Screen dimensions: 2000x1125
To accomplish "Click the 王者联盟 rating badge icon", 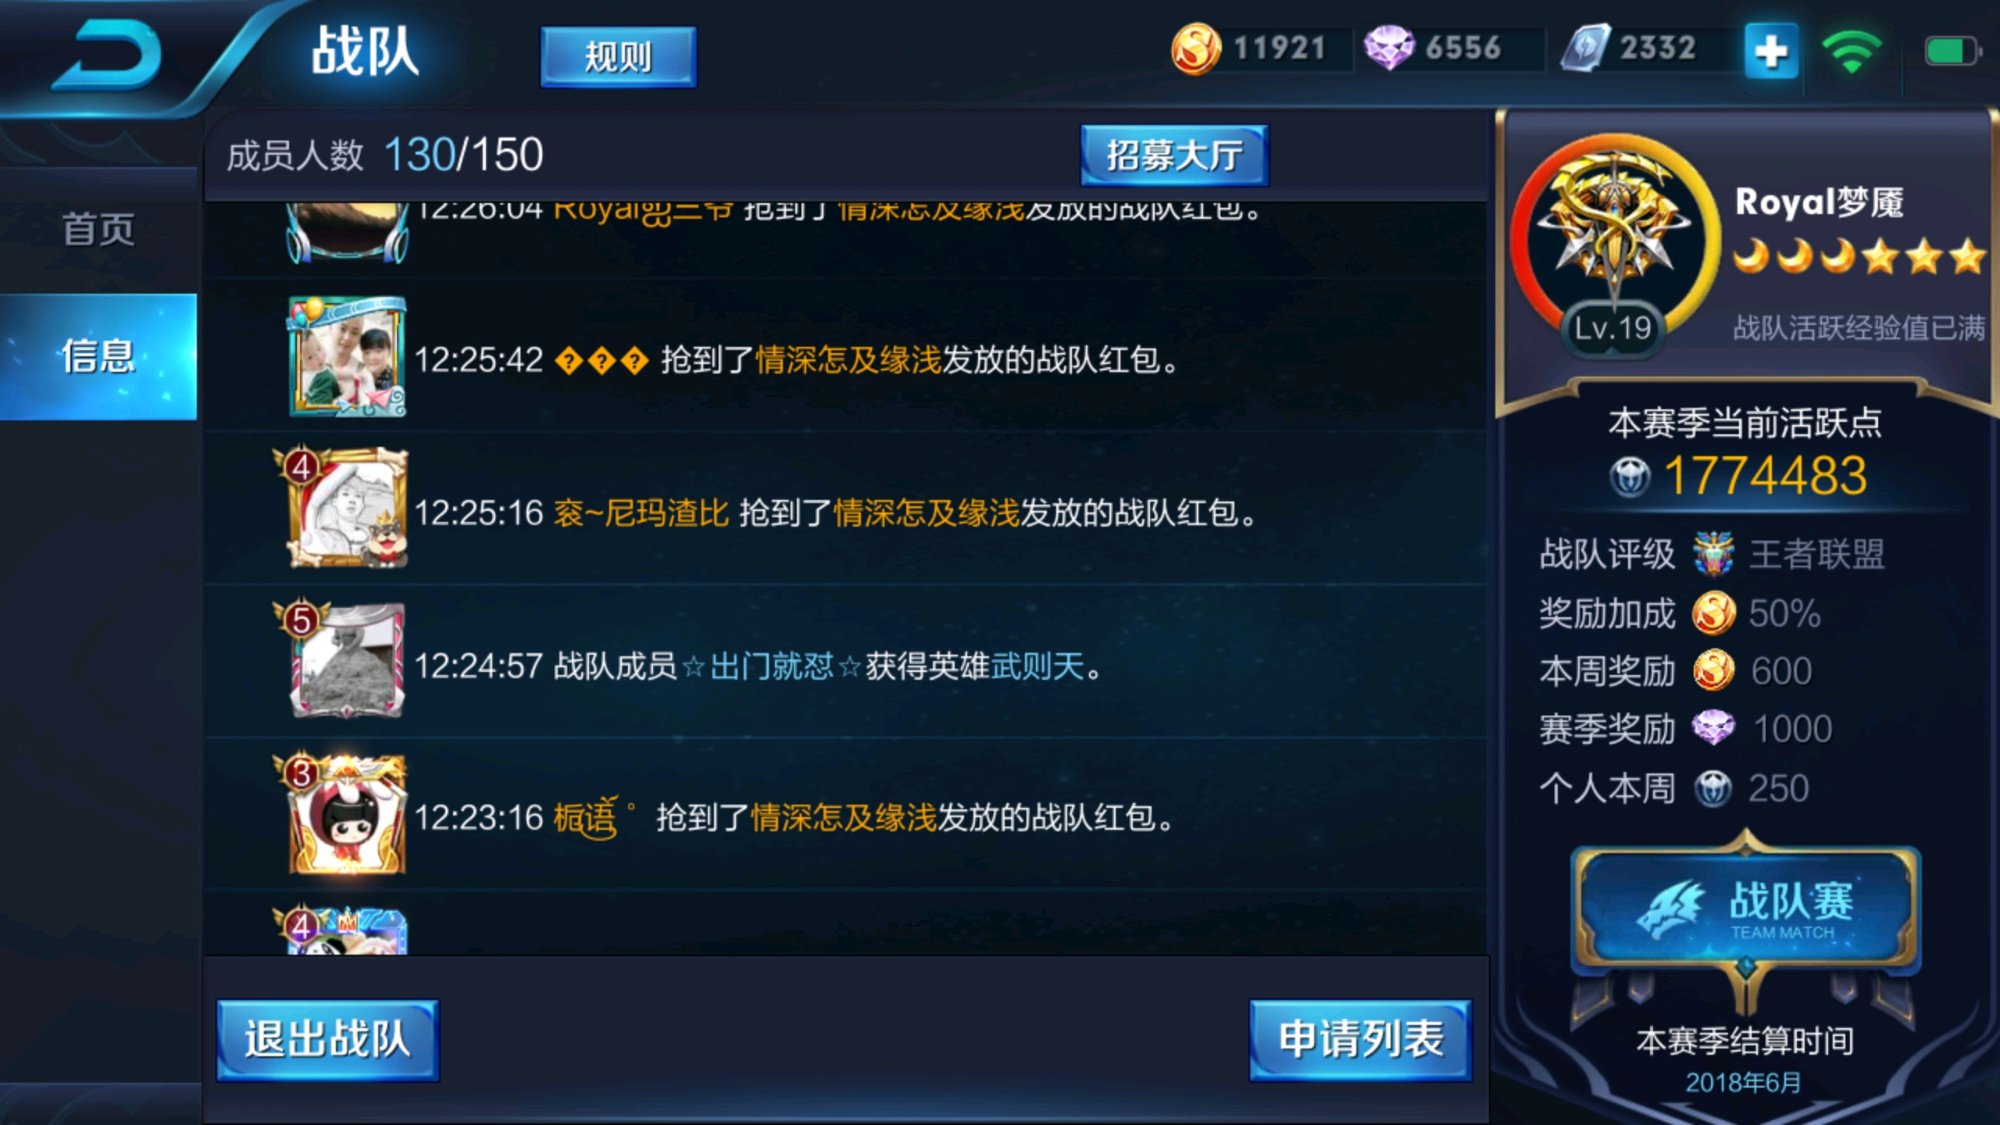I will (x=1713, y=553).
